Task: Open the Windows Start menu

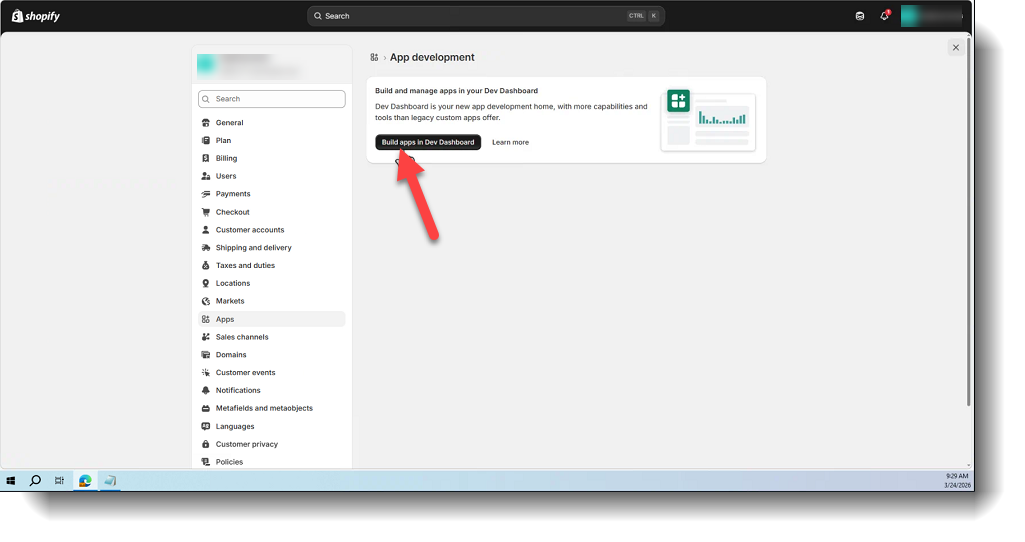Action: pyautogui.click(x=10, y=481)
